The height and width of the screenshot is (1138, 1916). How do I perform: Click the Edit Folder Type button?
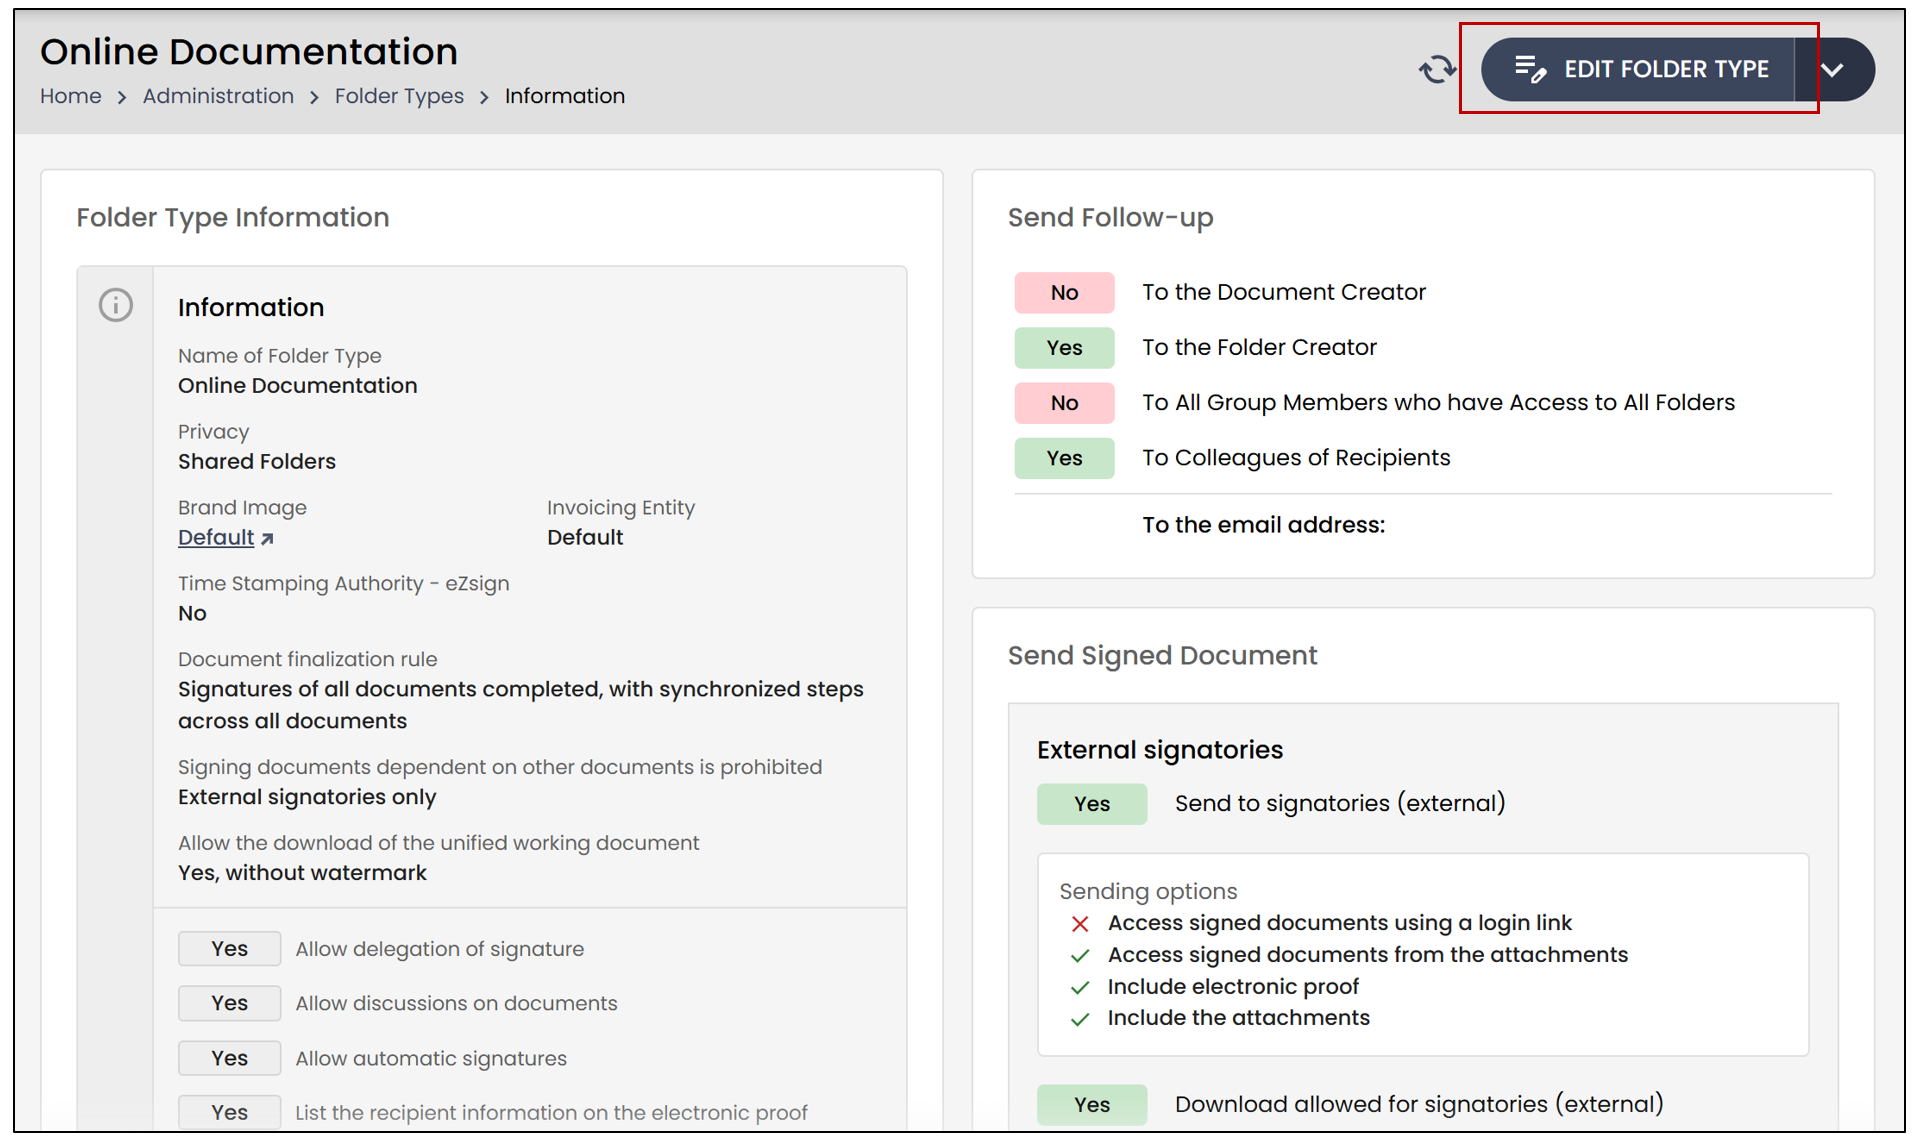coord(1638,69)
